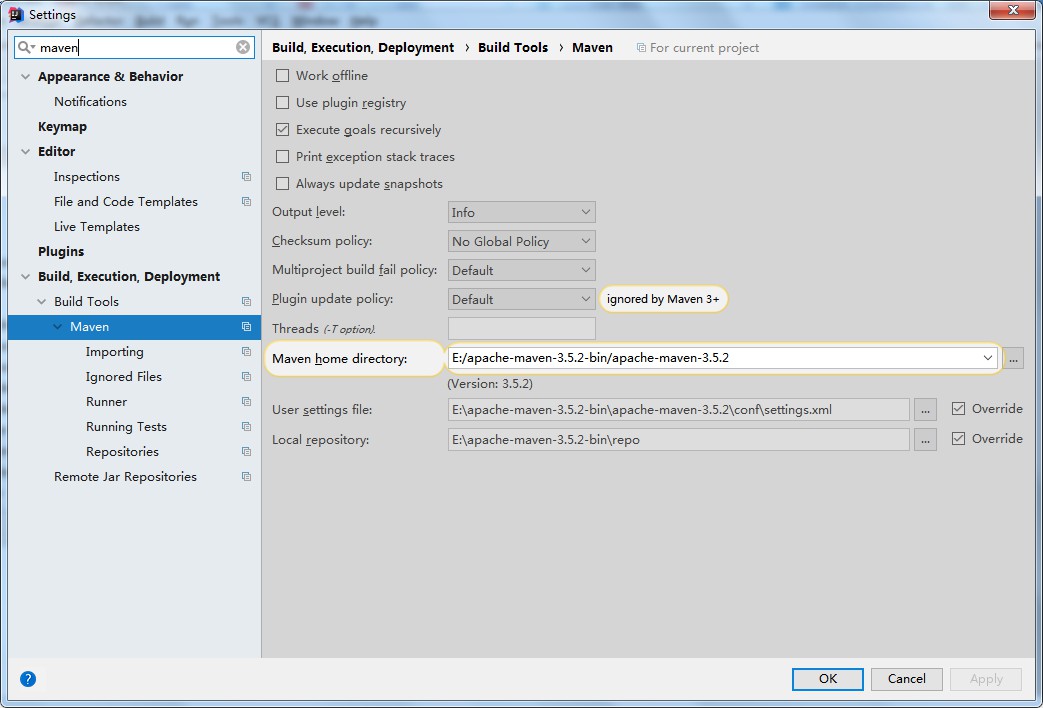Toggle Override for User settings file
Image resolution: width=1043 pixels, height=708 pixels.
click(958, 409)
